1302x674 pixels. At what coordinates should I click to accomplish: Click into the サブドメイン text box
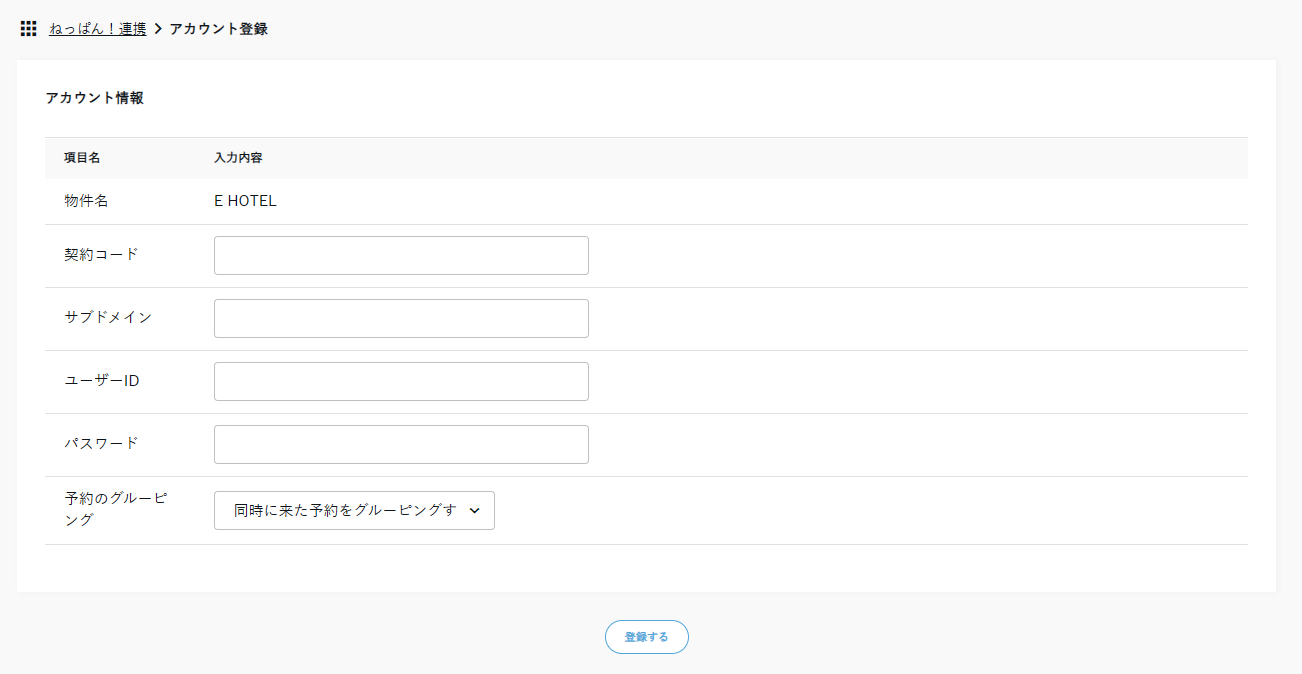[401, 318]
